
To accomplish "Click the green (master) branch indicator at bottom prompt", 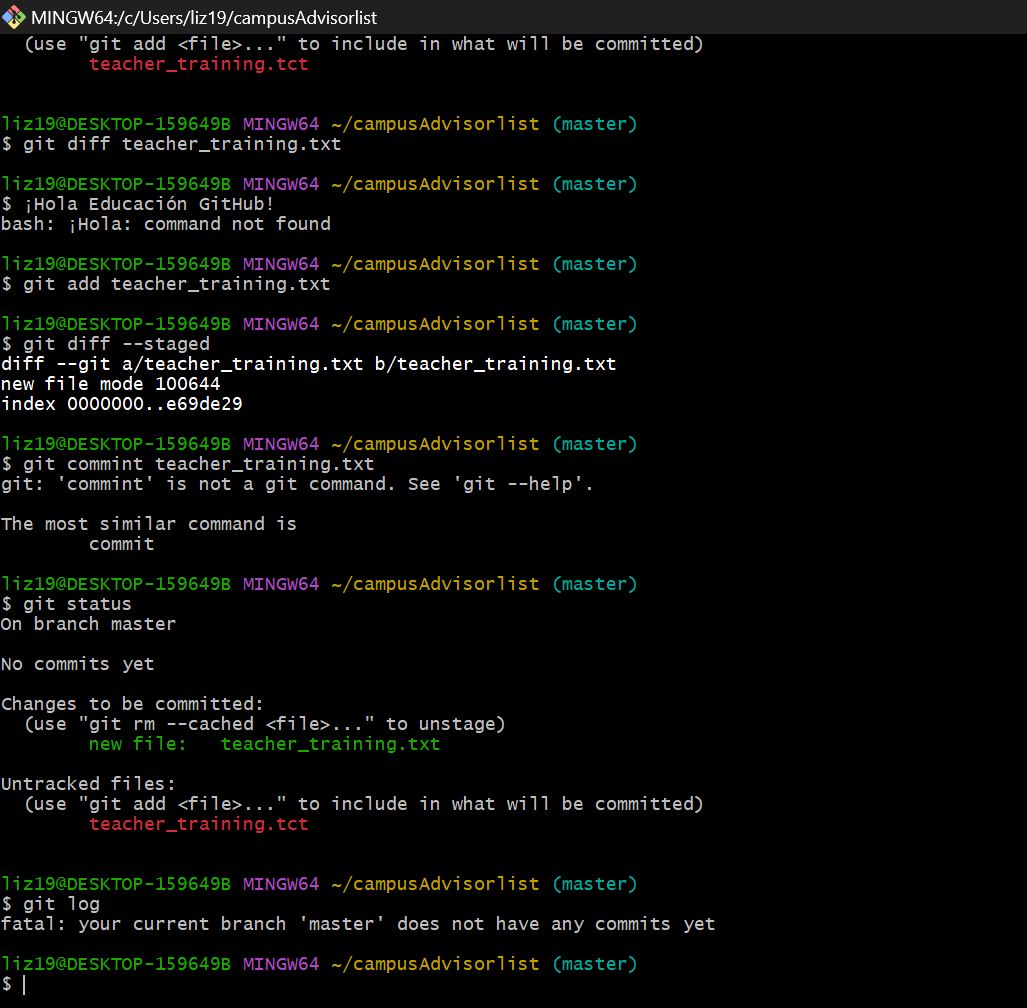I will pos(595,963).
